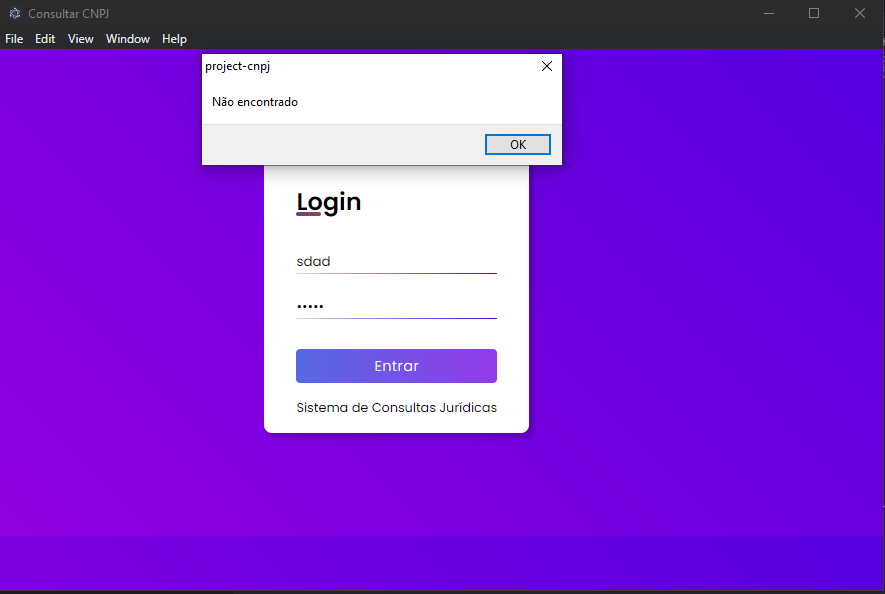Click the Consultar CNPJ app icon
885x594 pixels.
coord(15,13)
